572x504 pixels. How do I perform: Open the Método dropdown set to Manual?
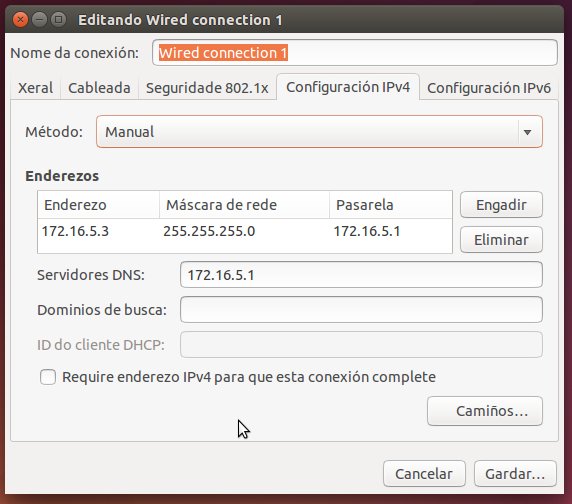tap(319, 132)
